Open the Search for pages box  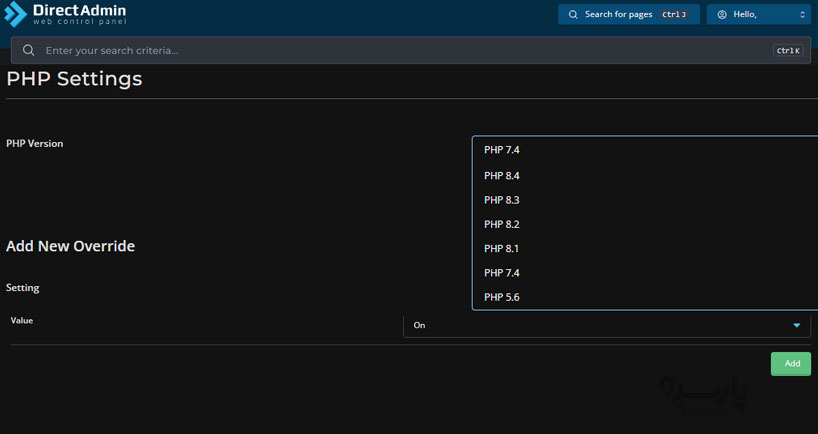pyautogui.click(x=629, y=15)
